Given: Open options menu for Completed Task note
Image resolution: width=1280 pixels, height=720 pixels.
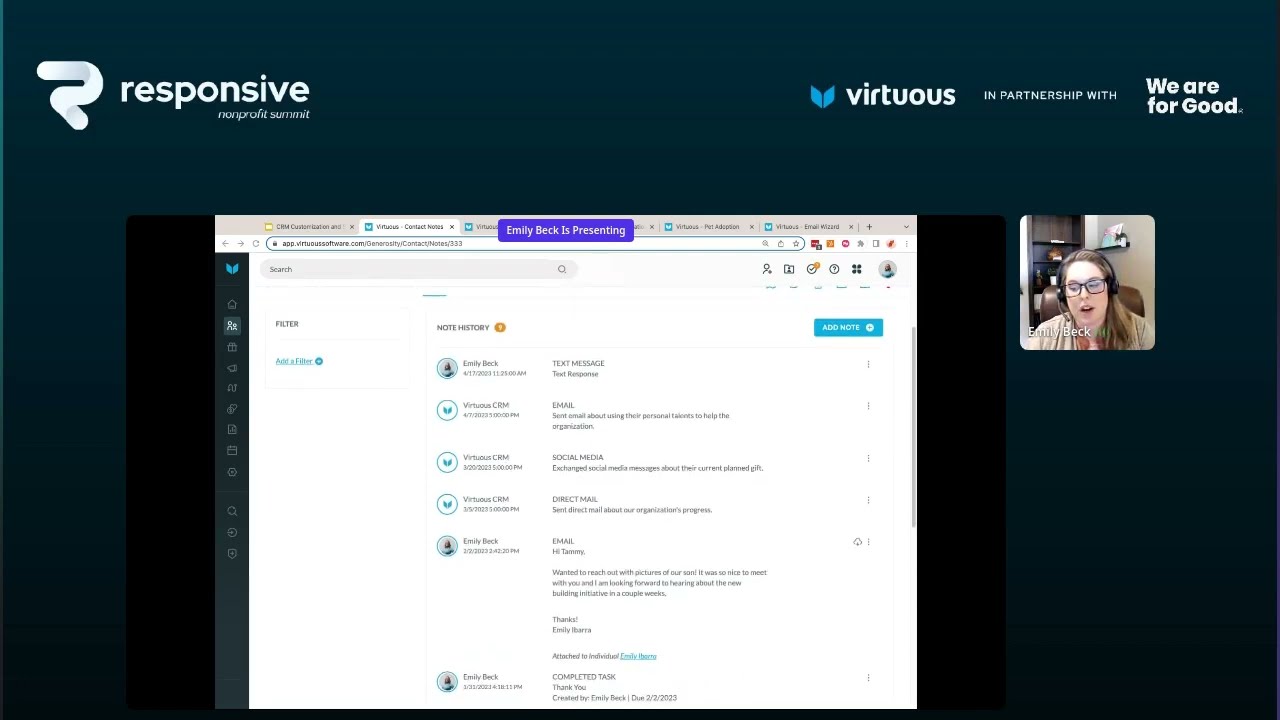Looking at the screenshot, I should pyautogui.click(x=868, y=678).
